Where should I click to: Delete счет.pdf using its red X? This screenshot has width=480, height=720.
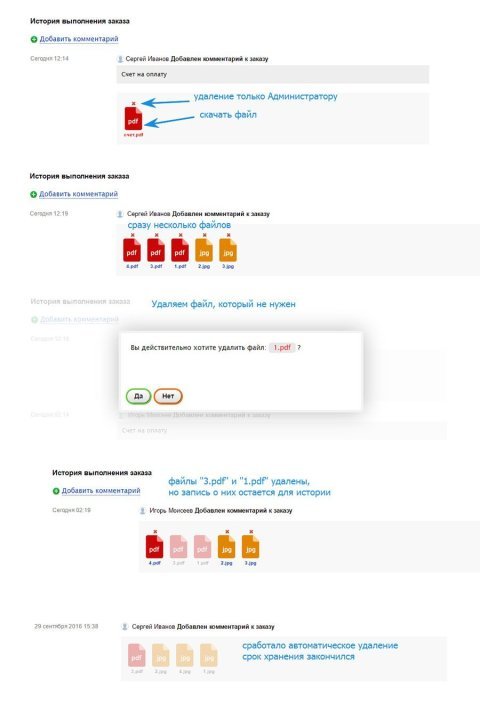click(133, 103)
